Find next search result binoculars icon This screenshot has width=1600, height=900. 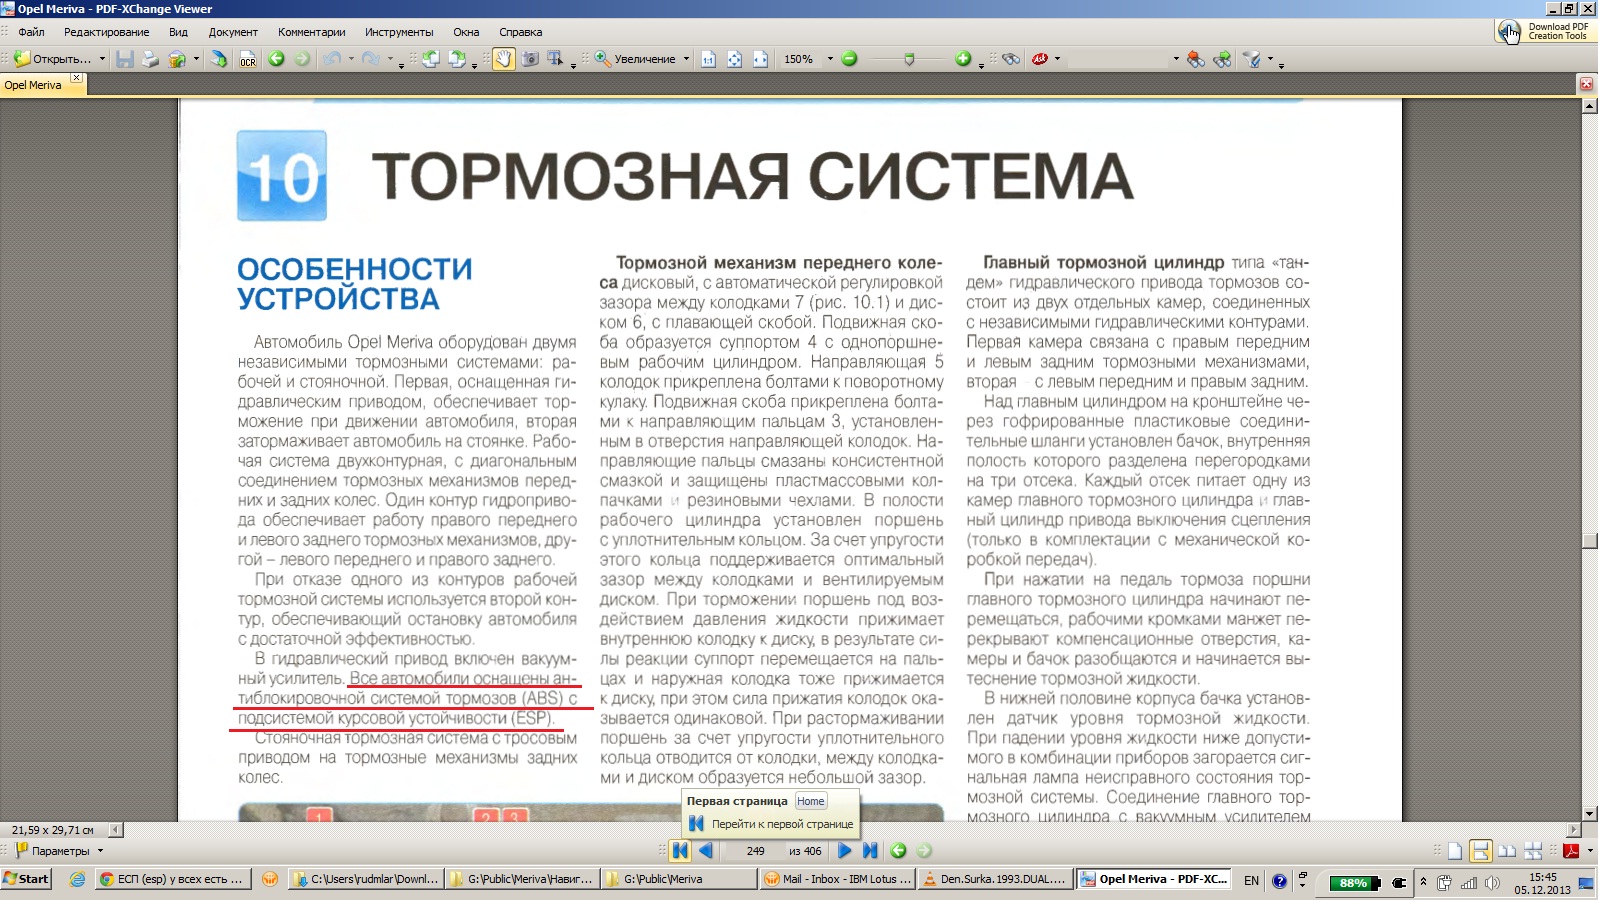1222,59
